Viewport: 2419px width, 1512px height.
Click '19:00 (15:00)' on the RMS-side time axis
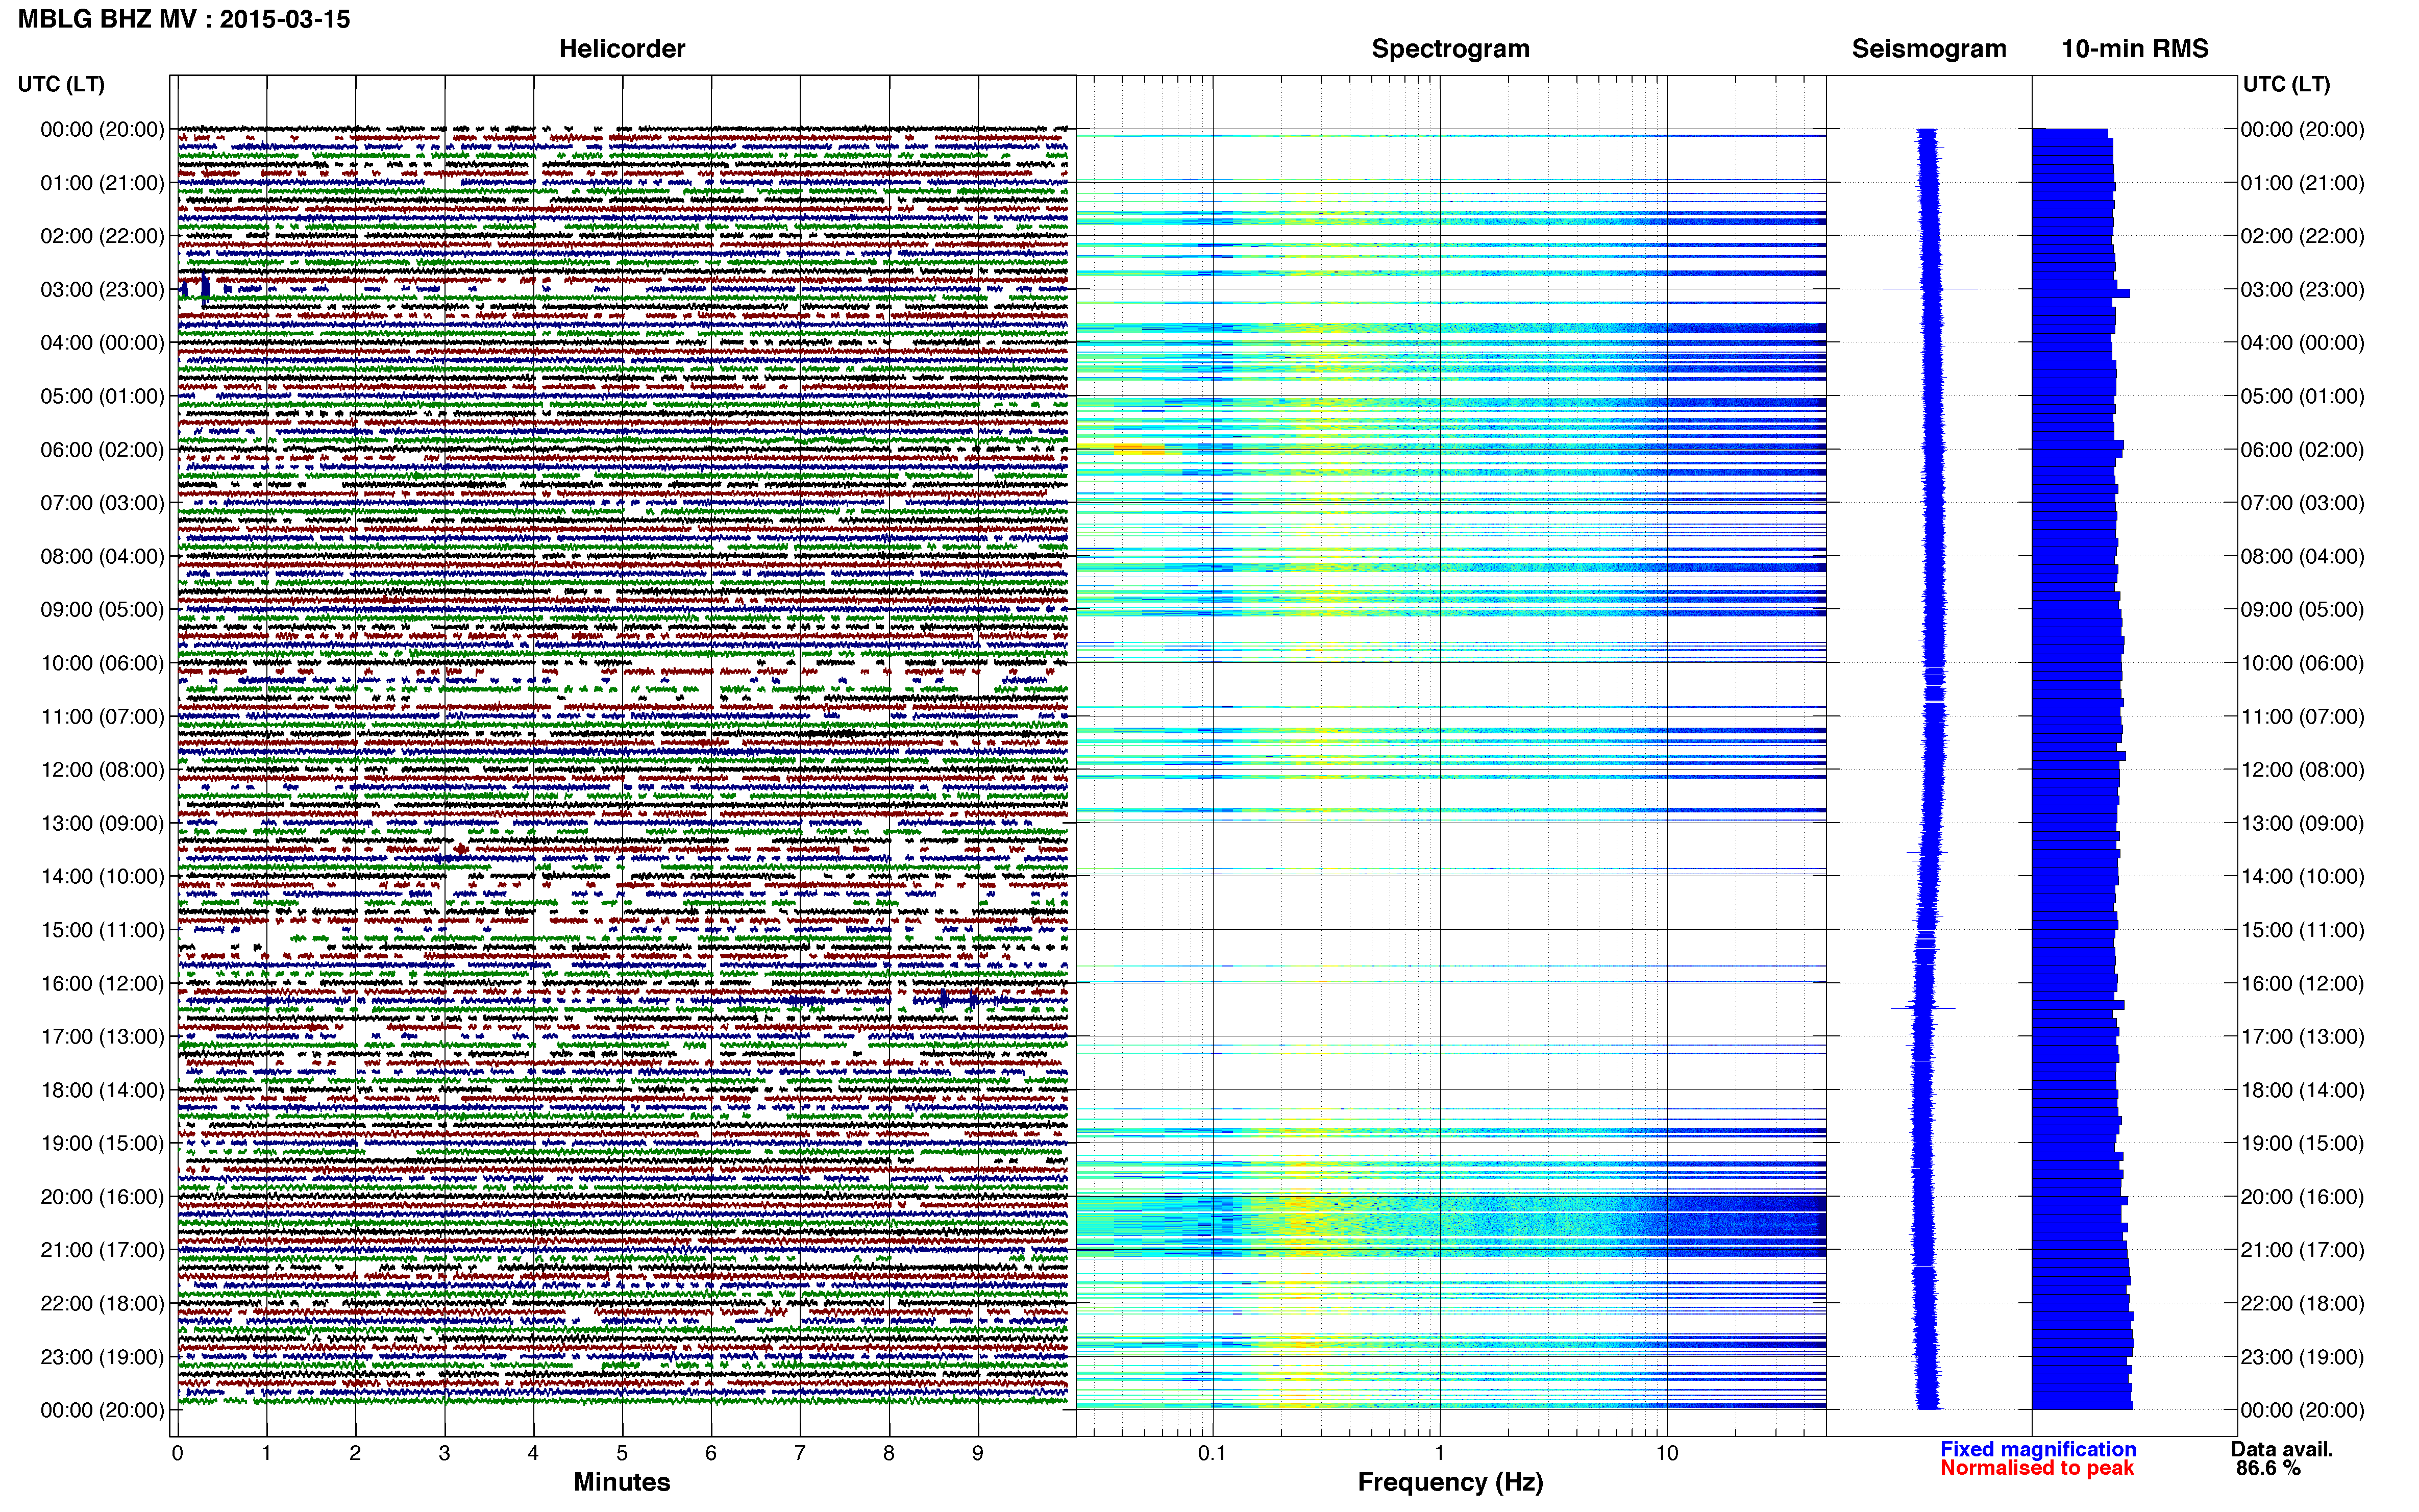(x=2302, y=1144)
